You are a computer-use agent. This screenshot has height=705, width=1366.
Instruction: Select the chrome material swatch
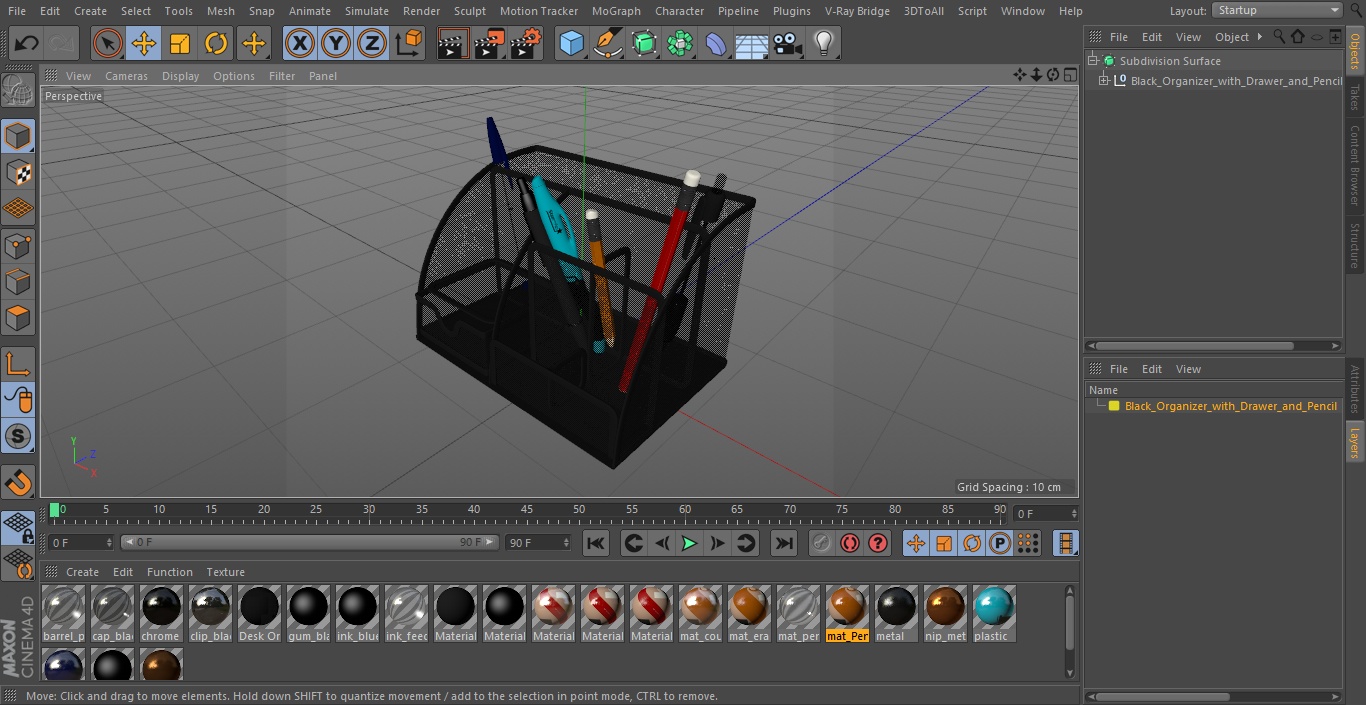coord(160,613)
